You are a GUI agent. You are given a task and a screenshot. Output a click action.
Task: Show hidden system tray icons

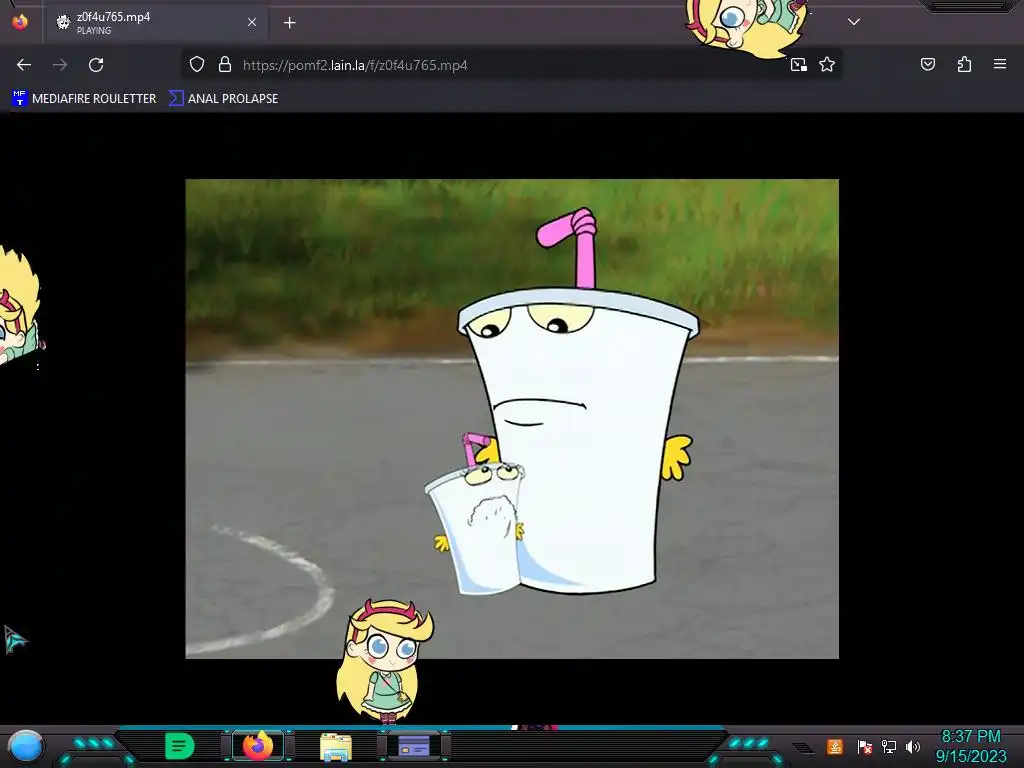coord(803,747)
